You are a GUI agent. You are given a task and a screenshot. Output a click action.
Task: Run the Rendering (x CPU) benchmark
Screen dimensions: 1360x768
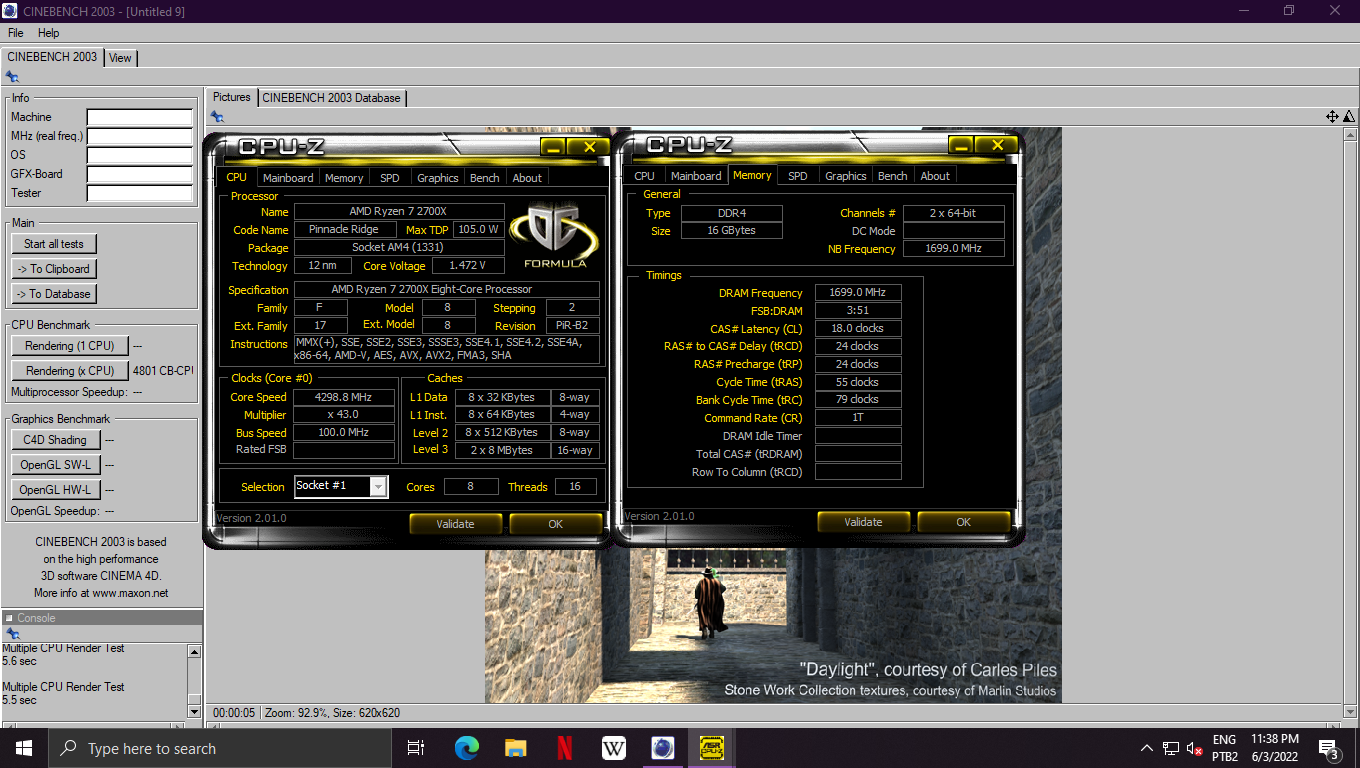[70, 371]
